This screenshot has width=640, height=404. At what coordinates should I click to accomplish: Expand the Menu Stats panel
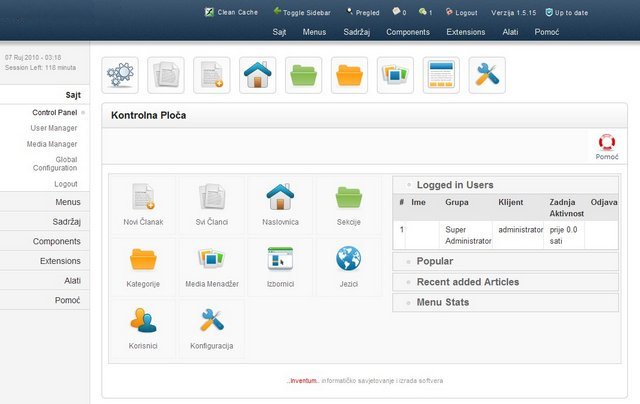tap(442, 302)
